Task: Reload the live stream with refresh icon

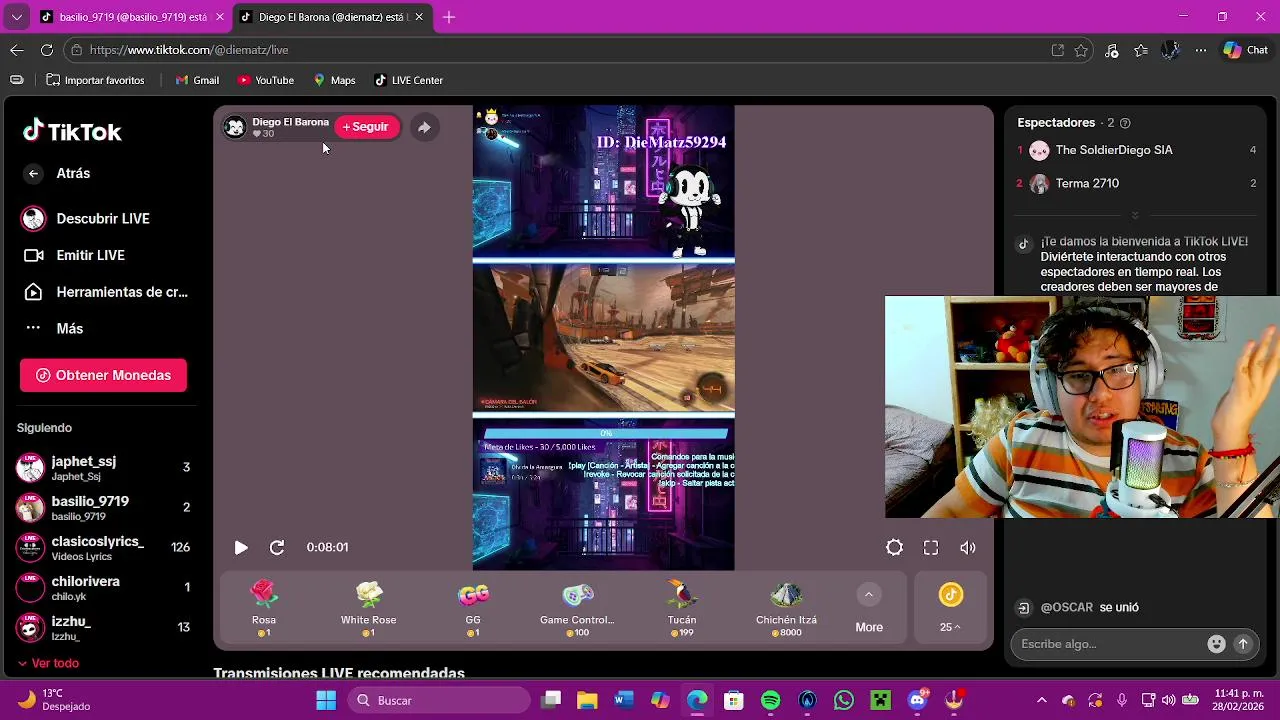Action: pyautogui.click(x=277, y=548)
